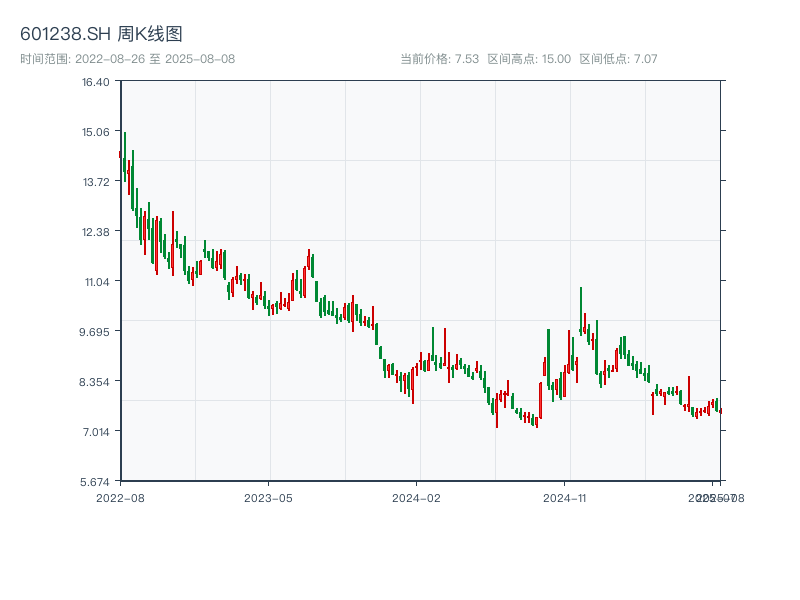Select the 2024-11 x-axis date tick

tap(565, 497)
